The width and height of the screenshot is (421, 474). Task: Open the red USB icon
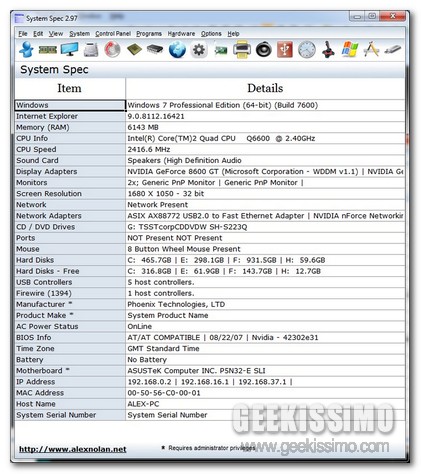click(x=285, y=50)
